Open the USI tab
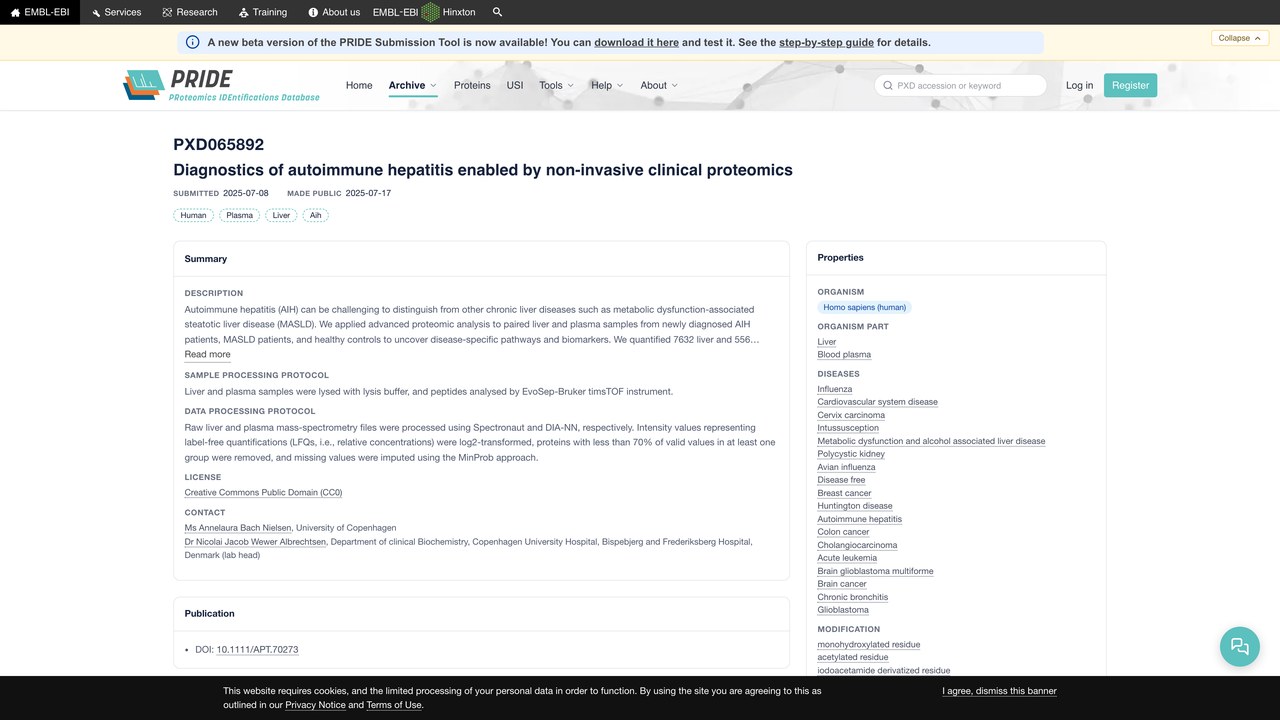The width and height of the screenshot is (1280, 720). click(515, 85)
